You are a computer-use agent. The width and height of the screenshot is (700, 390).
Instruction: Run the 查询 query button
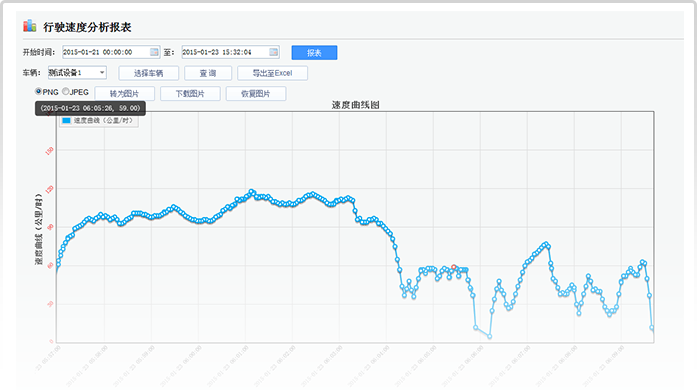pos(208,73)
